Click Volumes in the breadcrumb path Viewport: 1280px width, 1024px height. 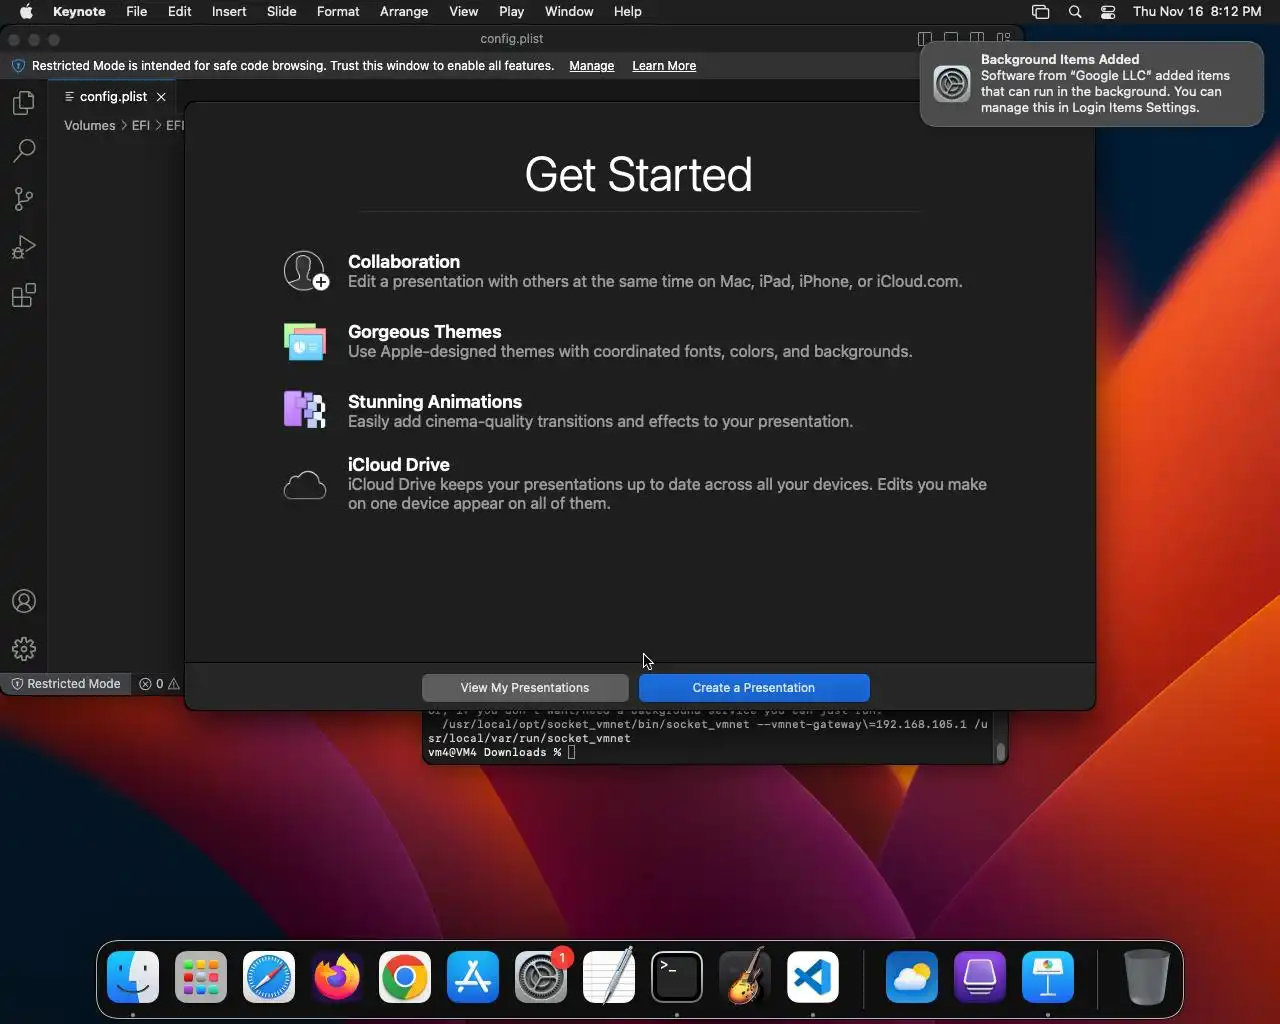click(x=90, y=125)
